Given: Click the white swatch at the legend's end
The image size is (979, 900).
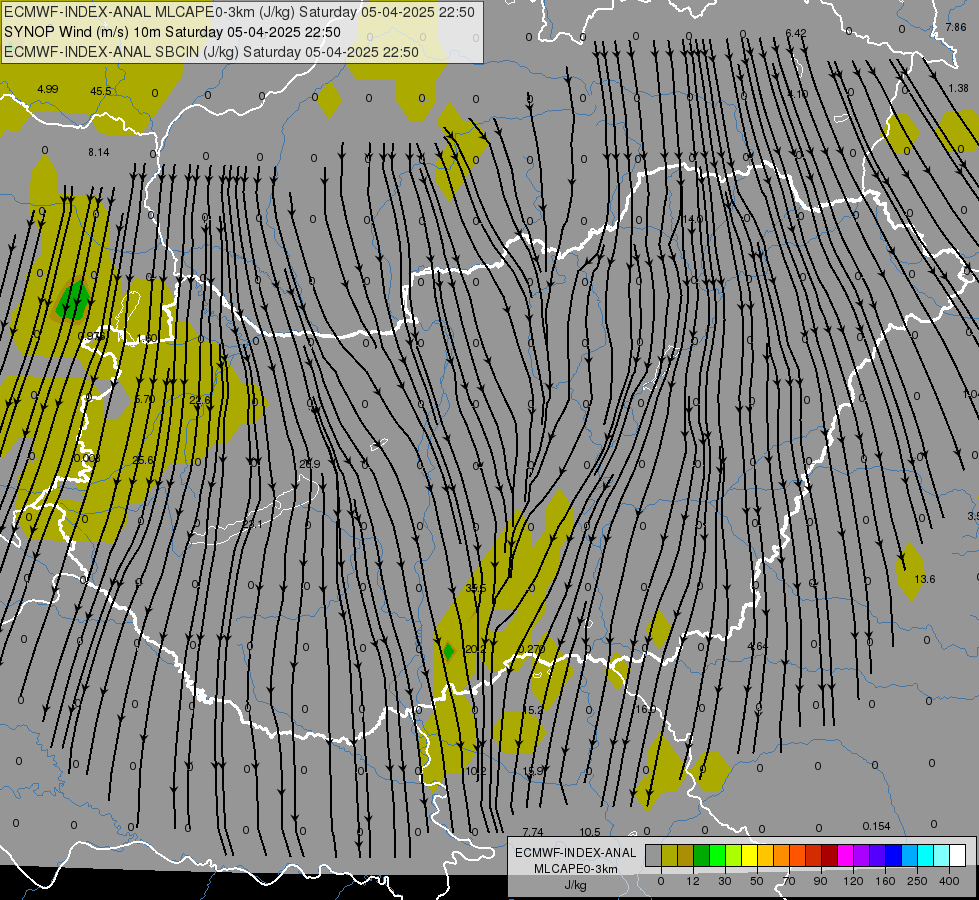Looking at the screenshot, I should (957, 856).
